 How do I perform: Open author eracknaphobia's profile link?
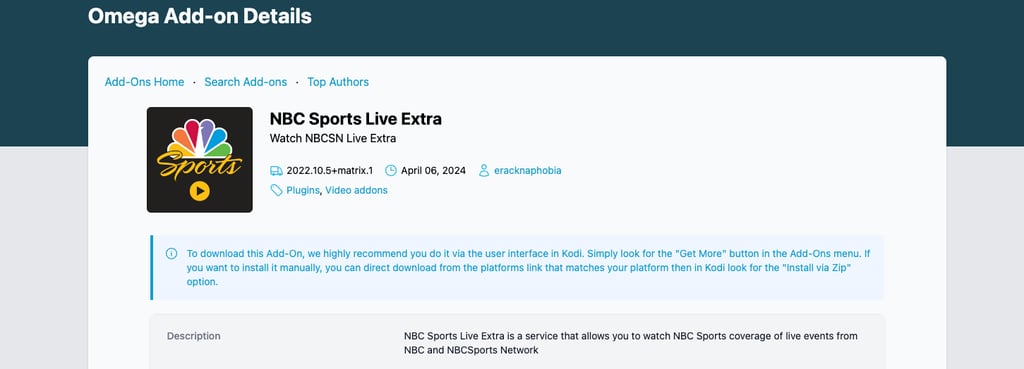528,170
